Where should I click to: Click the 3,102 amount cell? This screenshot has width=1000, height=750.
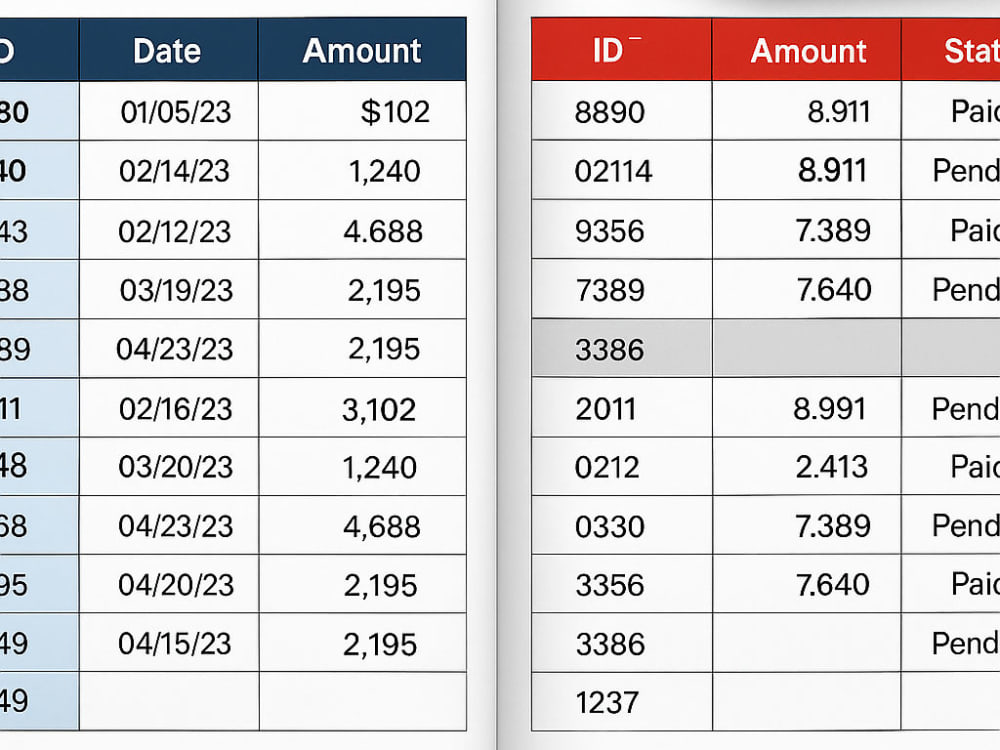coord(362,408)
